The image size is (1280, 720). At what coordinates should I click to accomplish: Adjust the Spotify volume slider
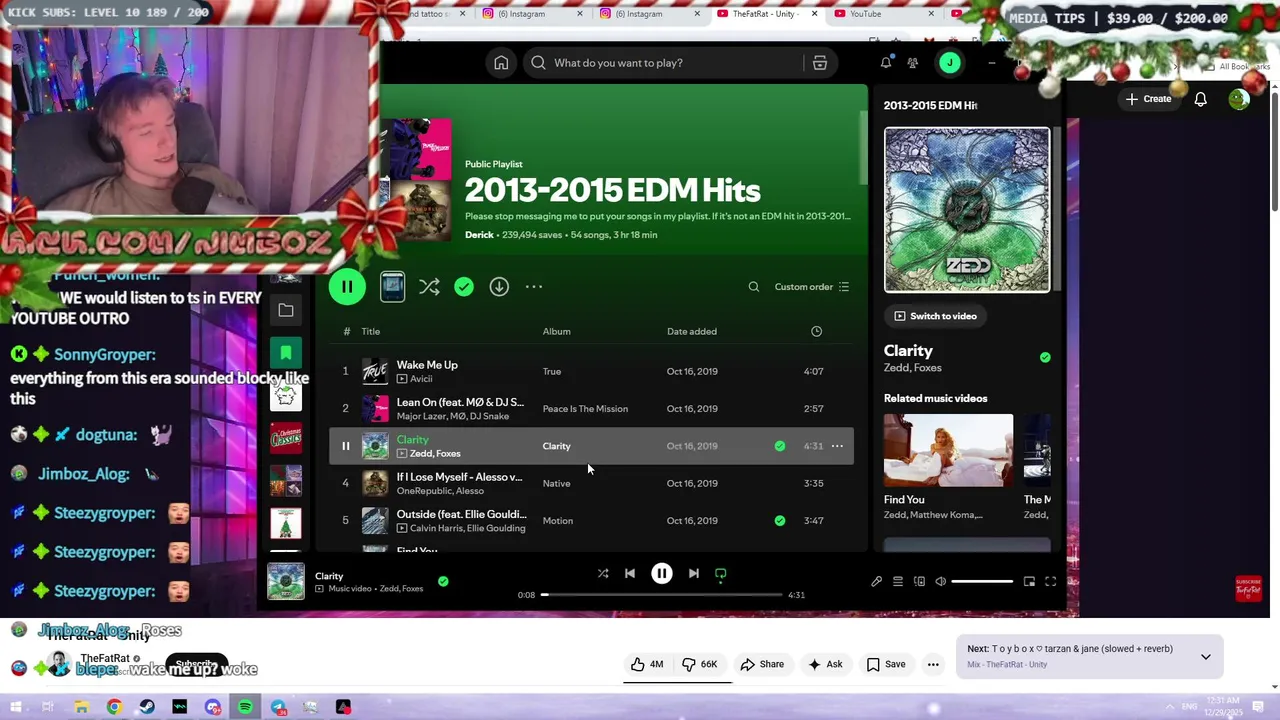point(982,582)
